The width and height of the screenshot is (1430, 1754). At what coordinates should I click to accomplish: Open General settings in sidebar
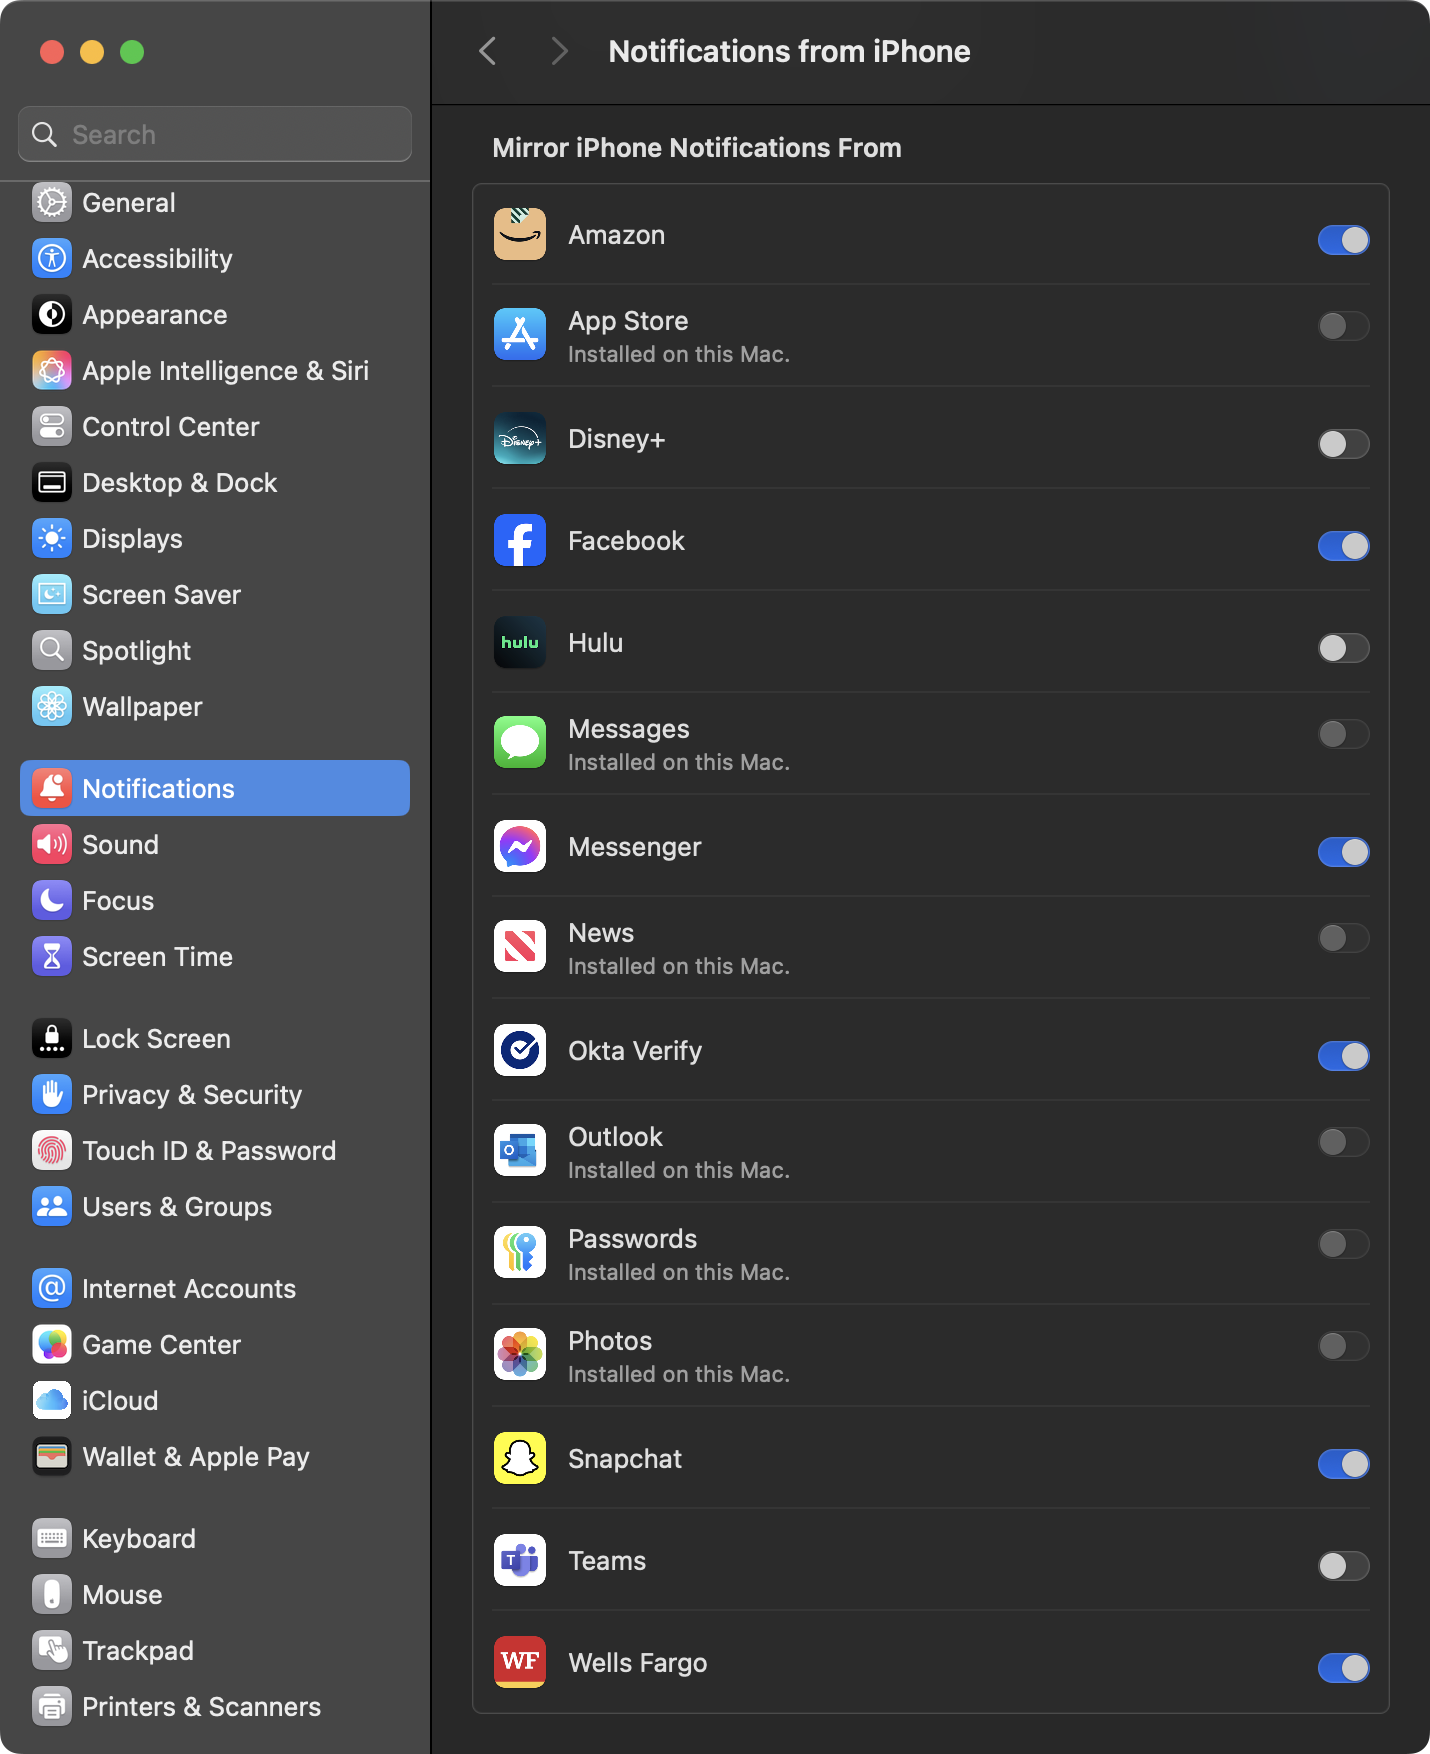coord(215,202)
